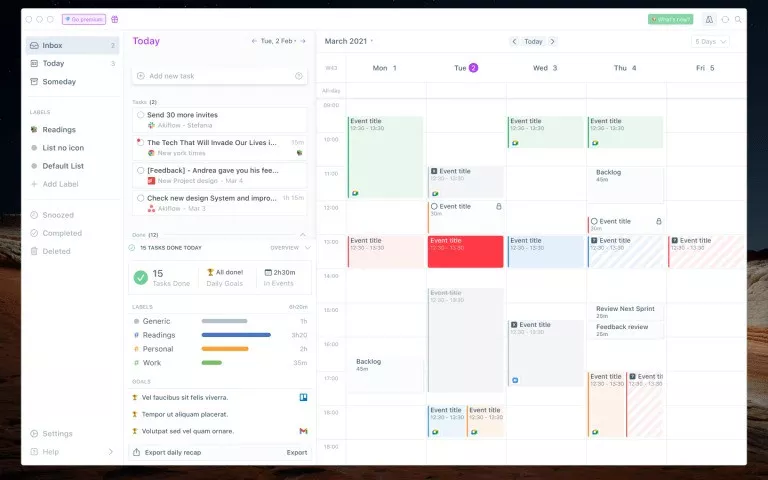Click the Deleted trash icon
Screen dimensions: 768x480
coord(34,251)
